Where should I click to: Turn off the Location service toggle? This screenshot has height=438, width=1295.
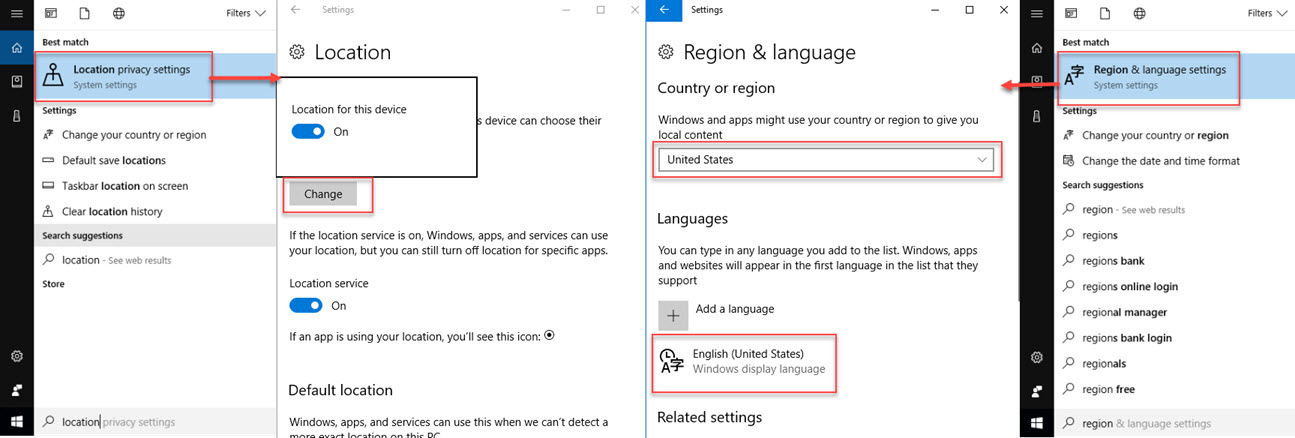click(306, 305)
